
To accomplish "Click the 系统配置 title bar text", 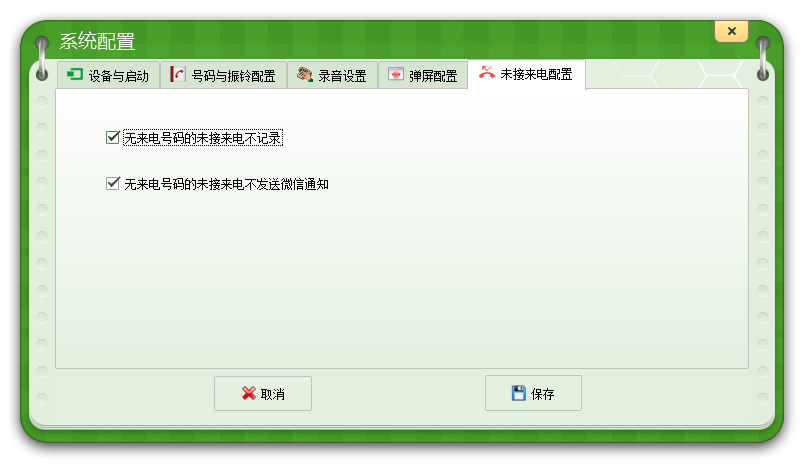I will click(97, 42).
